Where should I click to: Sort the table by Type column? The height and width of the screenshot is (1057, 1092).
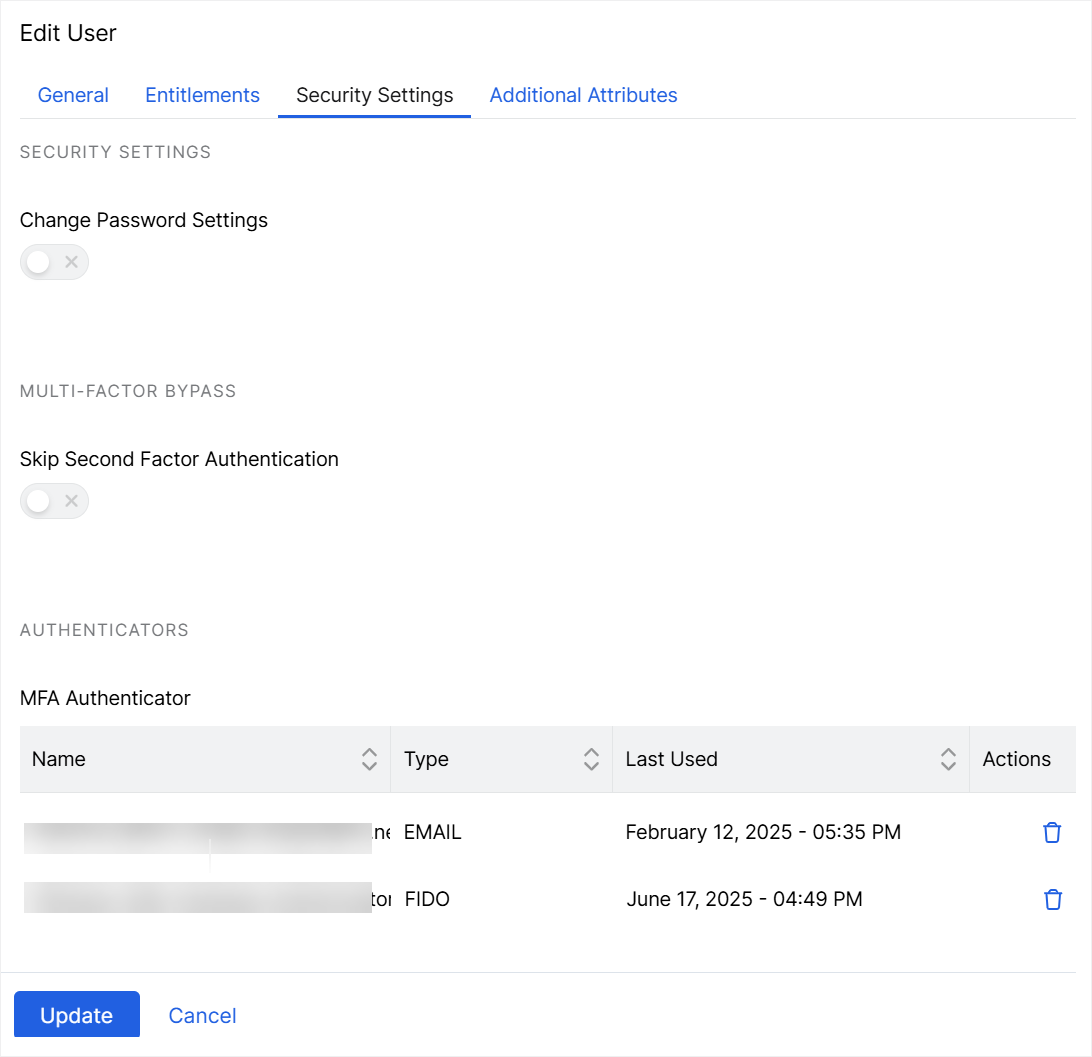pos(591,759)
